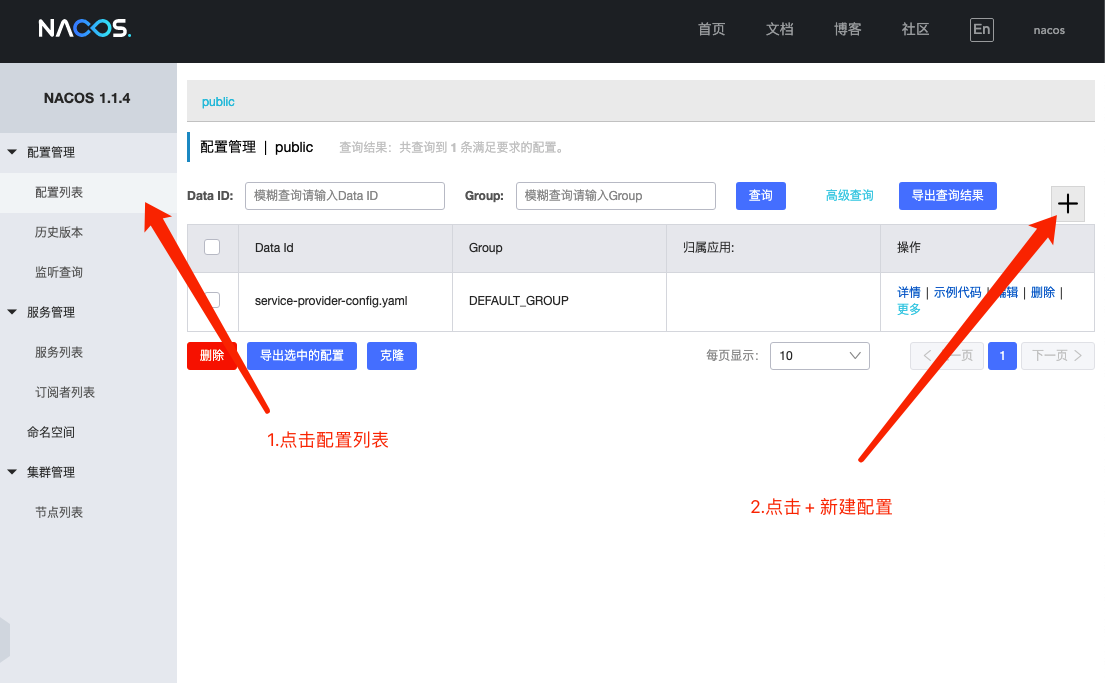
Task: Switch to the public namespace tab
Action: pos(218,101)
